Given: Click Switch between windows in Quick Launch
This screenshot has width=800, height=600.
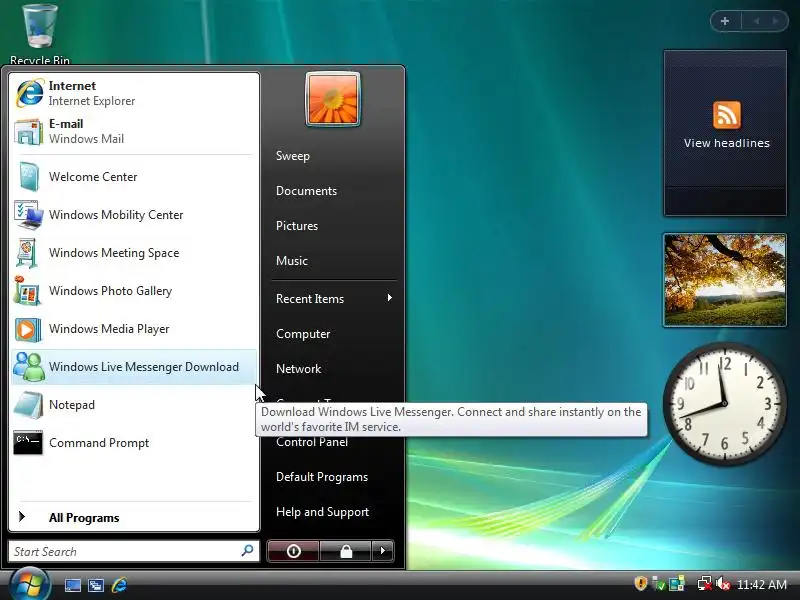Looking at the screenshot, I should [x=96, y=585].
